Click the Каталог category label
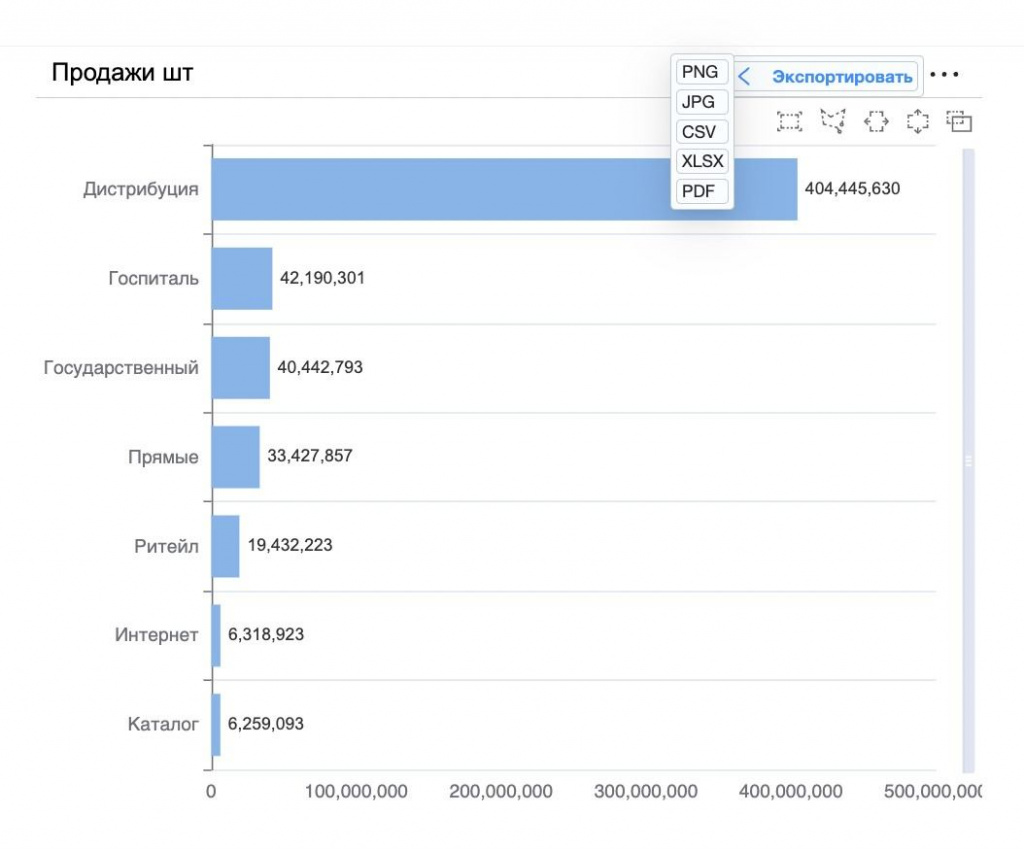 click(163, 724)
